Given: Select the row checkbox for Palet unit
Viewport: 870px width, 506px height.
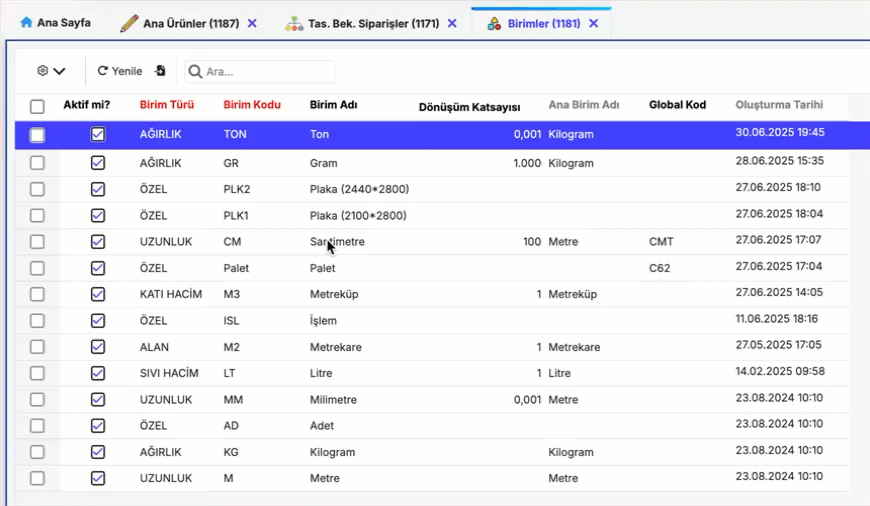Looking at the screenshot, I should point(37,268).
